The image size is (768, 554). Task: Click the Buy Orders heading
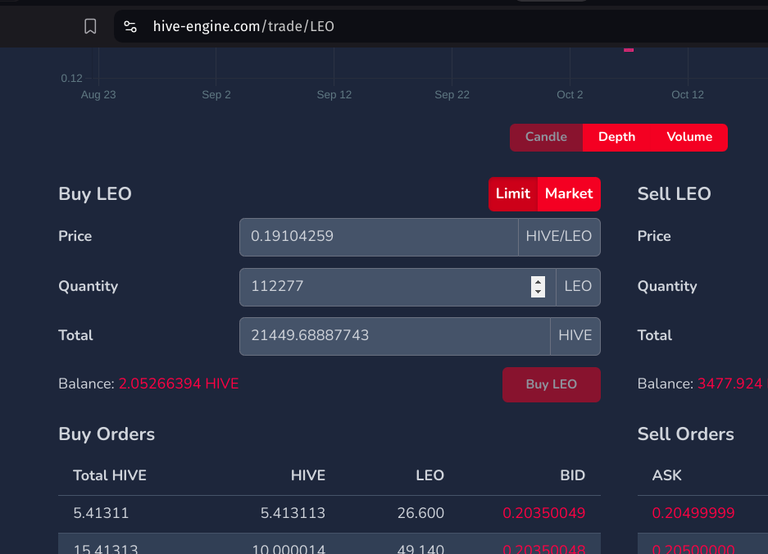[x=106, y=434]
